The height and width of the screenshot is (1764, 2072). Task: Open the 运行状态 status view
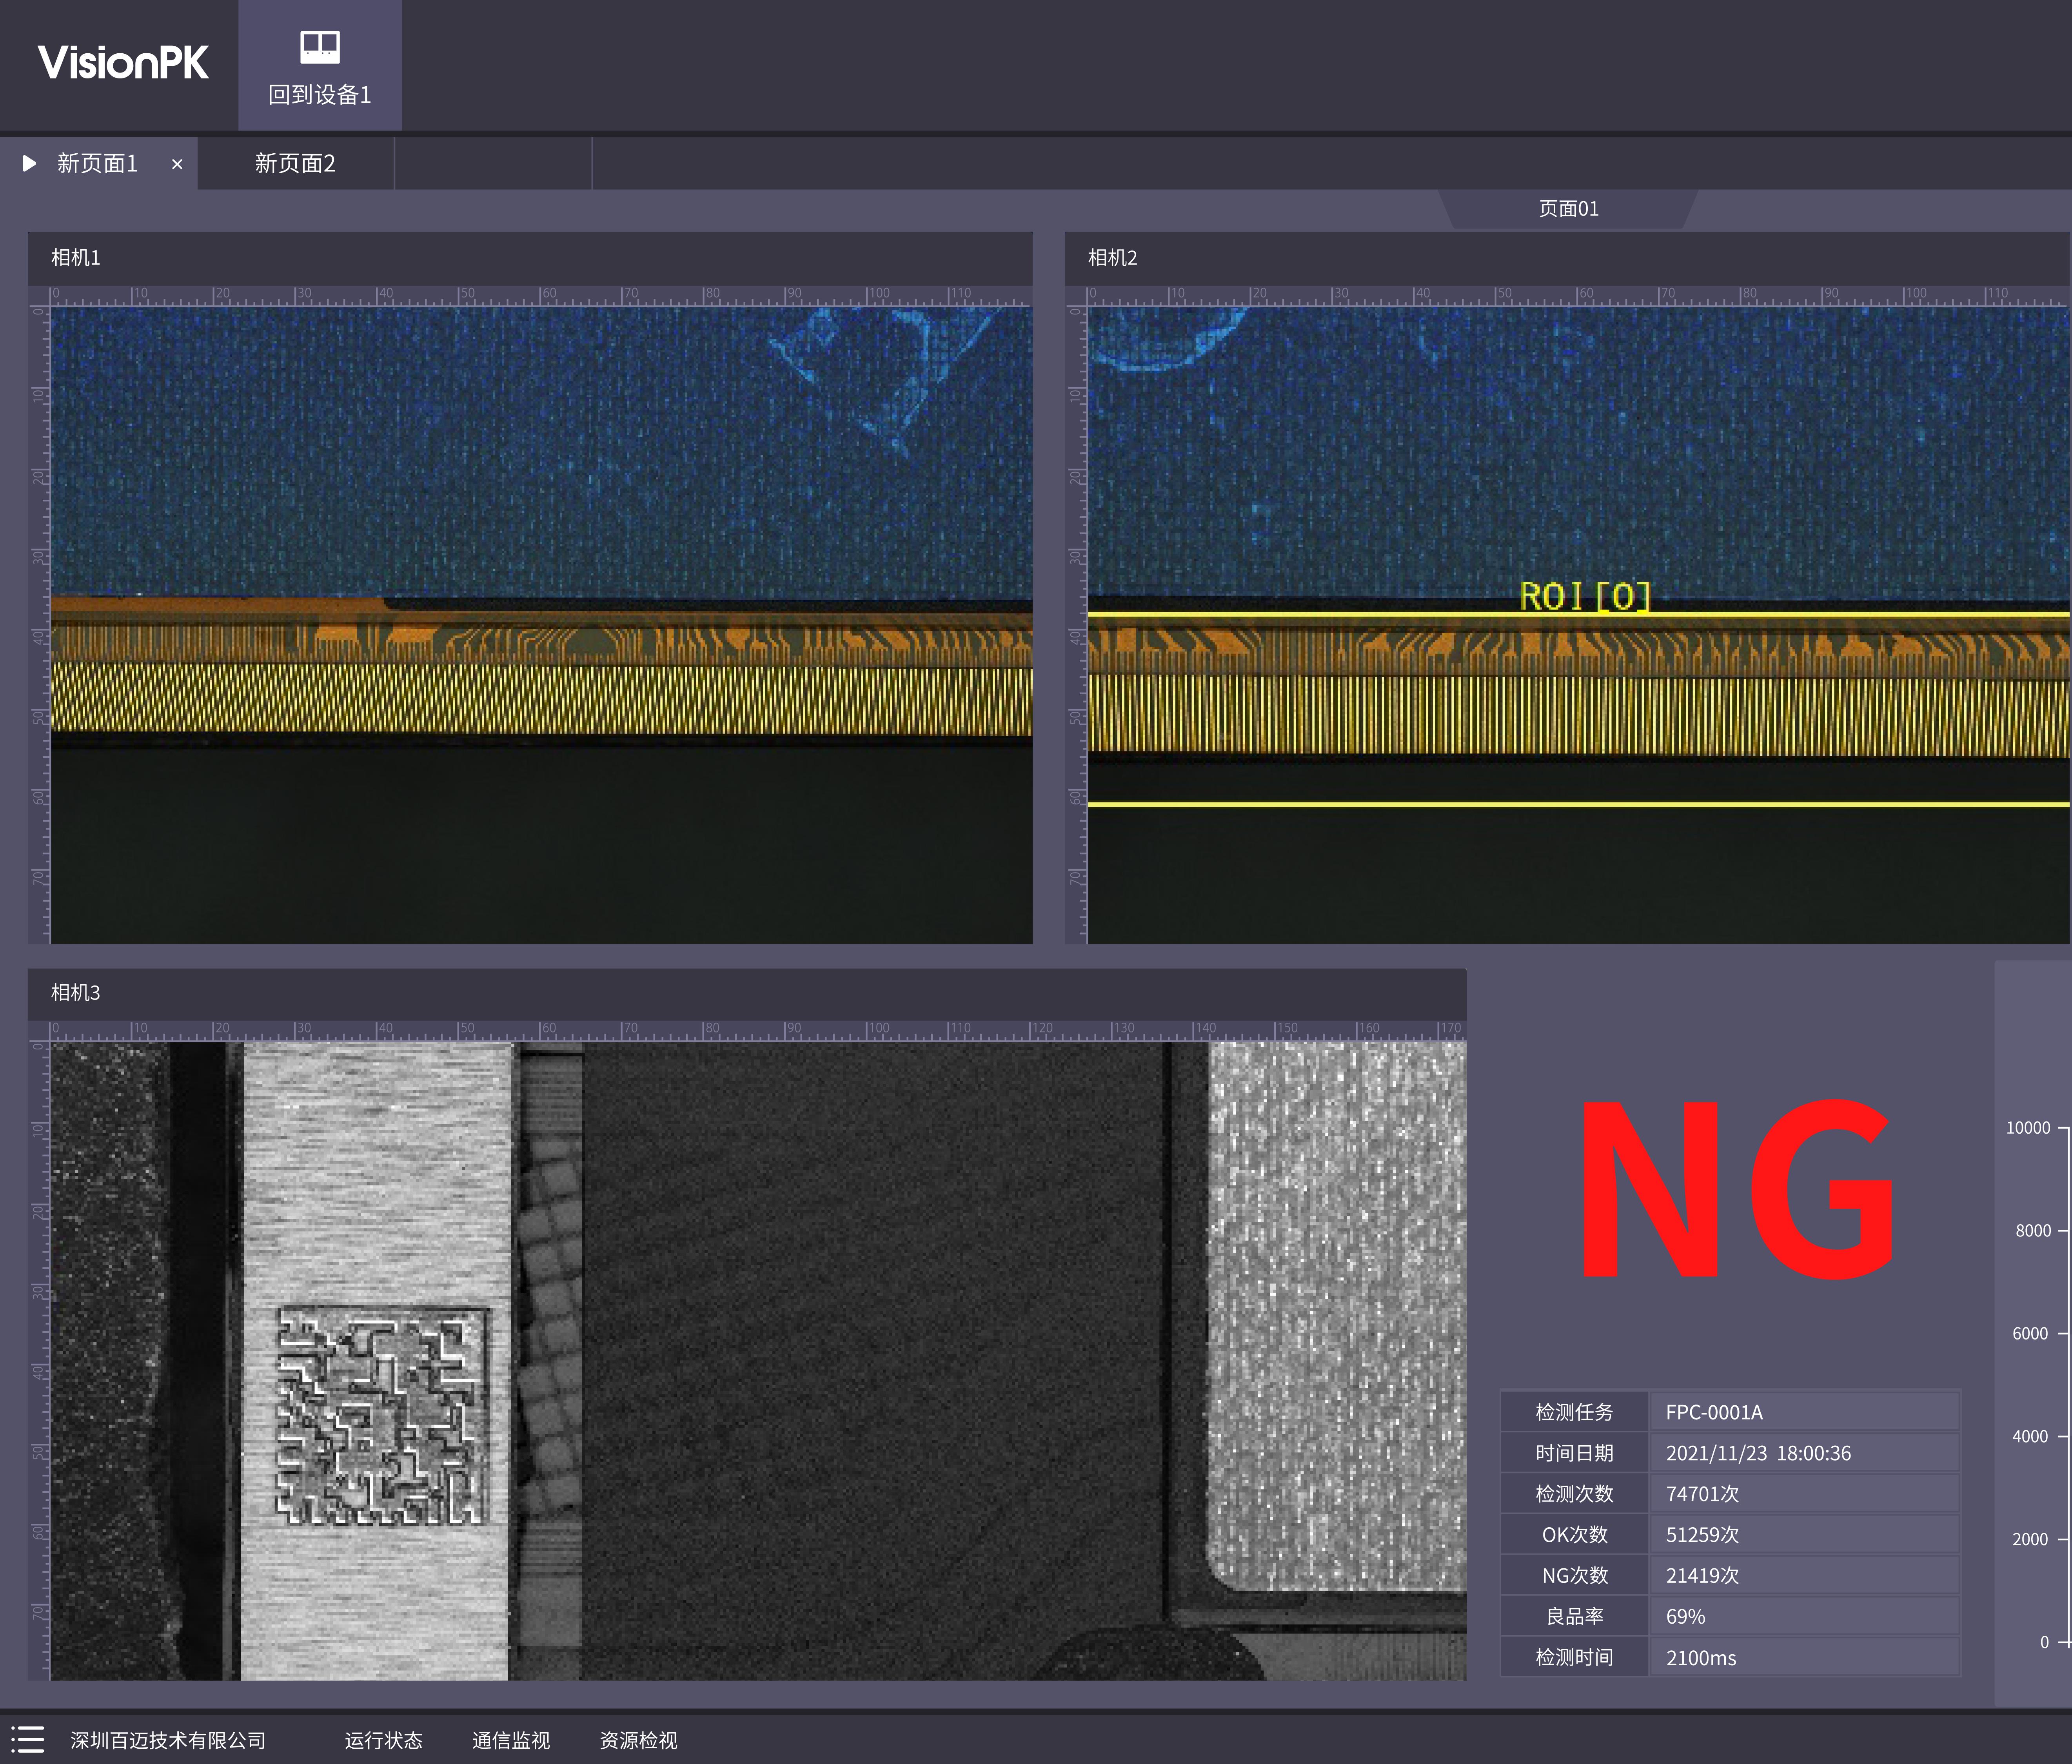pyautogui.click(x=384, y=1740)
